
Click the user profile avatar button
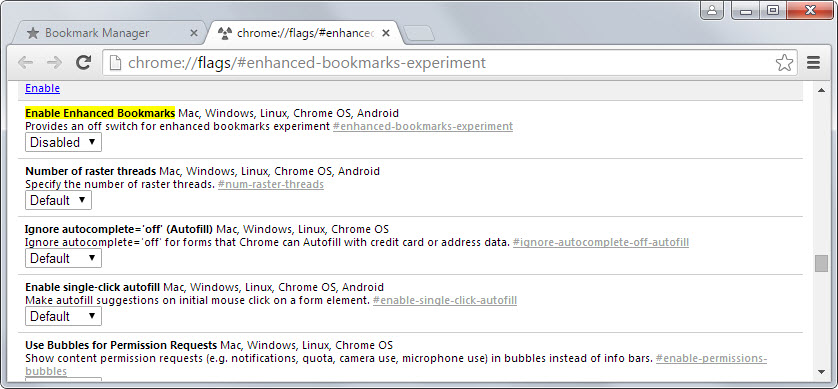[711, 10]
